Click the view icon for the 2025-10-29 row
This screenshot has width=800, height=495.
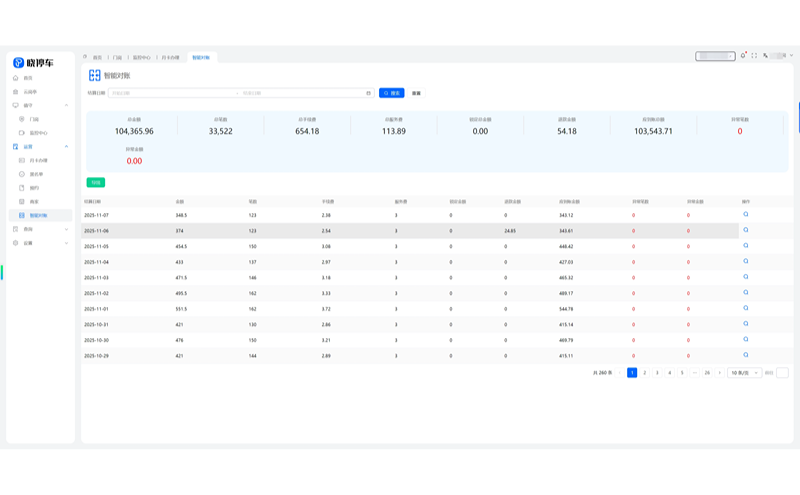[x=745, y=355]
